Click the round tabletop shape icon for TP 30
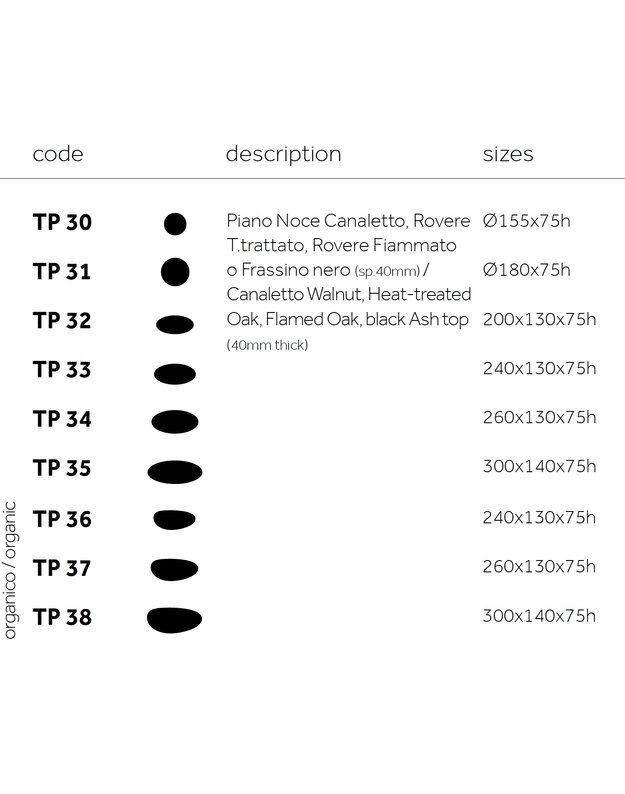The width and height of the screenshot is (625, 794). tap(175, 223)
